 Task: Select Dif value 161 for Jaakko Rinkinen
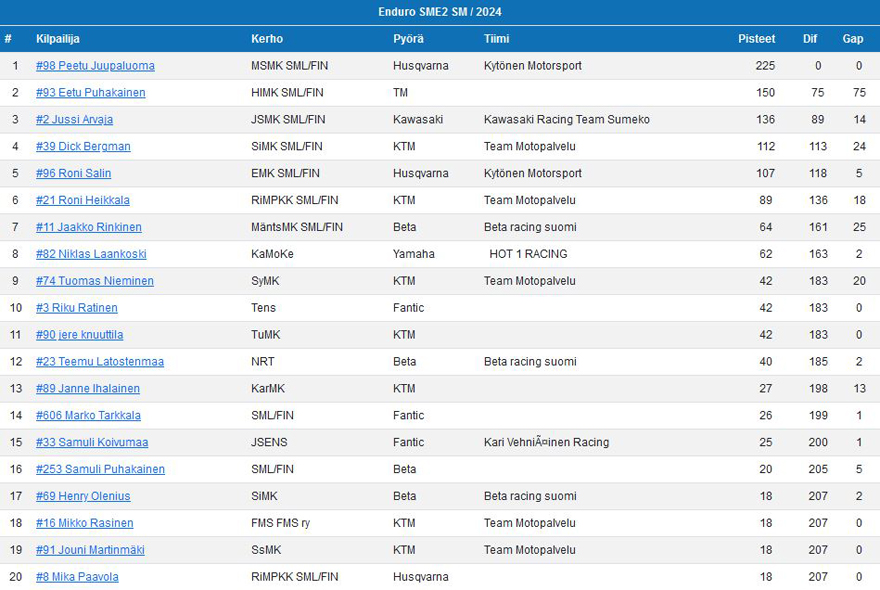point(818,227)
